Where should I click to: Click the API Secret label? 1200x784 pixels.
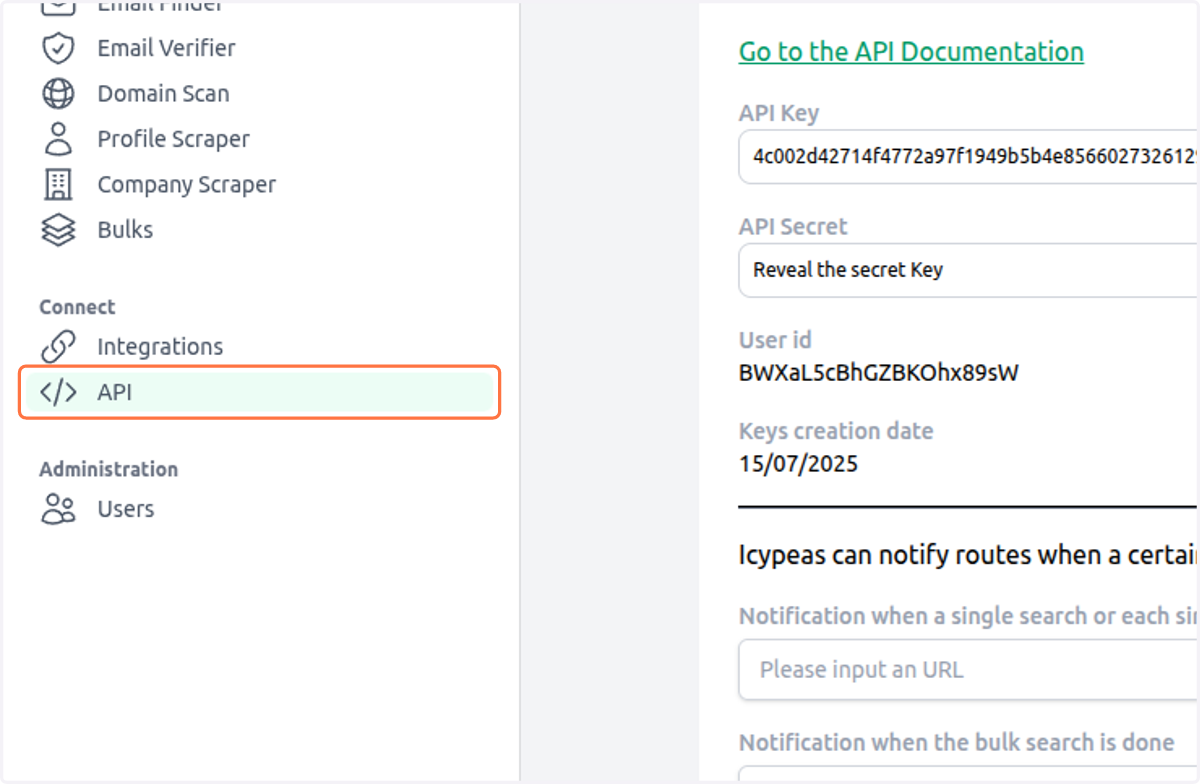pyautogui.click(x=793, y=227)
